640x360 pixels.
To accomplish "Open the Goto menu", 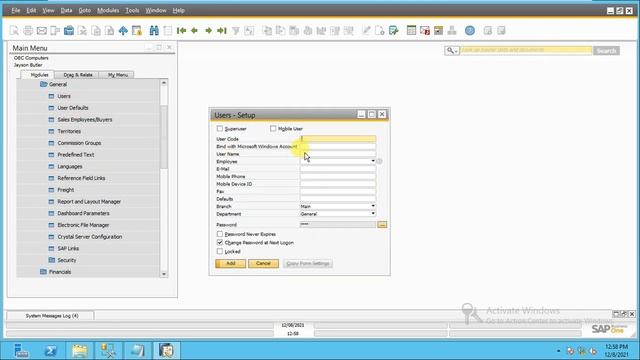I will click(x=84, y=10).
